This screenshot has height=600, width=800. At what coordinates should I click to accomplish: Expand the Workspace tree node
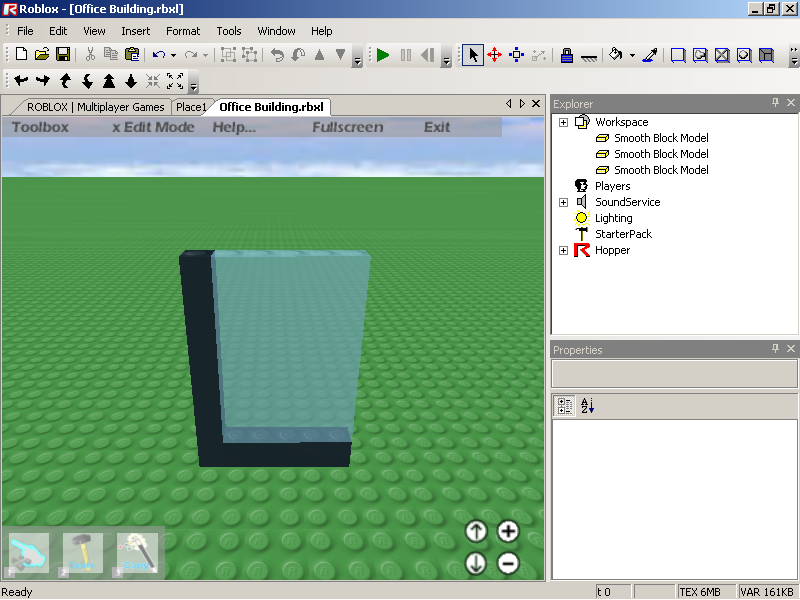click(563, 122)
